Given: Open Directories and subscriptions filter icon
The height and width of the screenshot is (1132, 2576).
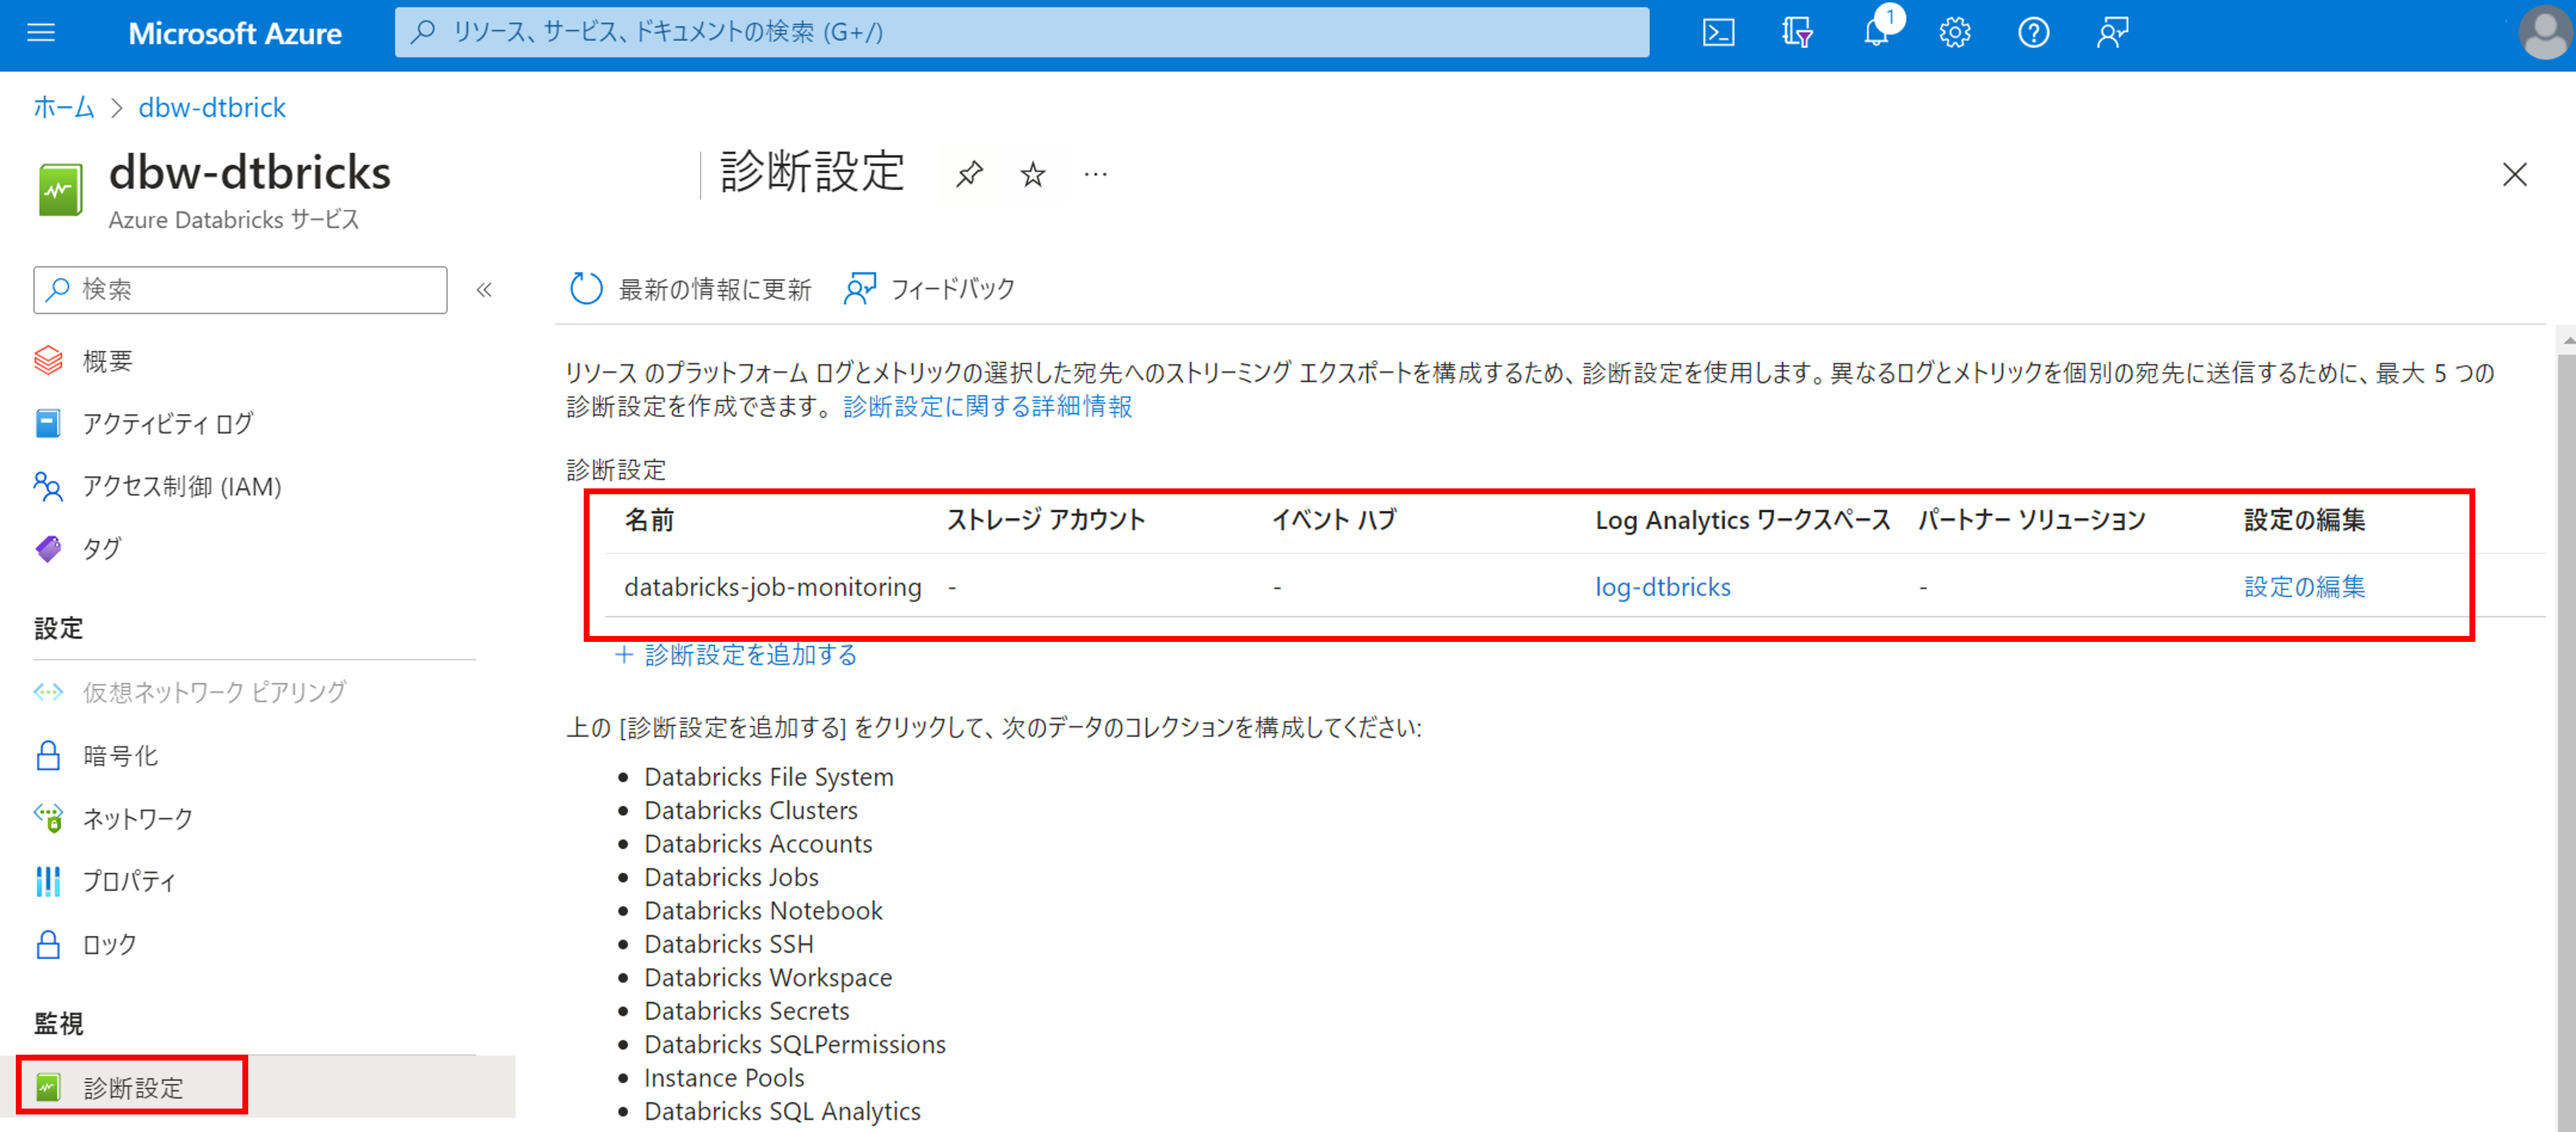Looking at the screenshot, I should 1797,33.
